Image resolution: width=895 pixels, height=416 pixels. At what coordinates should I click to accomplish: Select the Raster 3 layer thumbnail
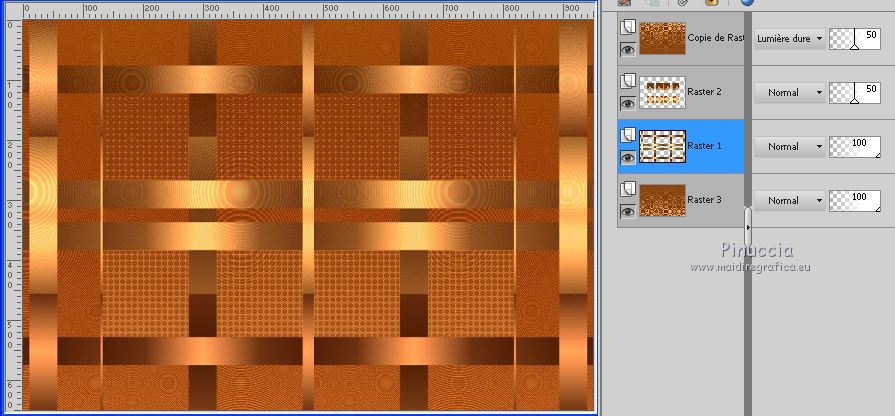662,200
